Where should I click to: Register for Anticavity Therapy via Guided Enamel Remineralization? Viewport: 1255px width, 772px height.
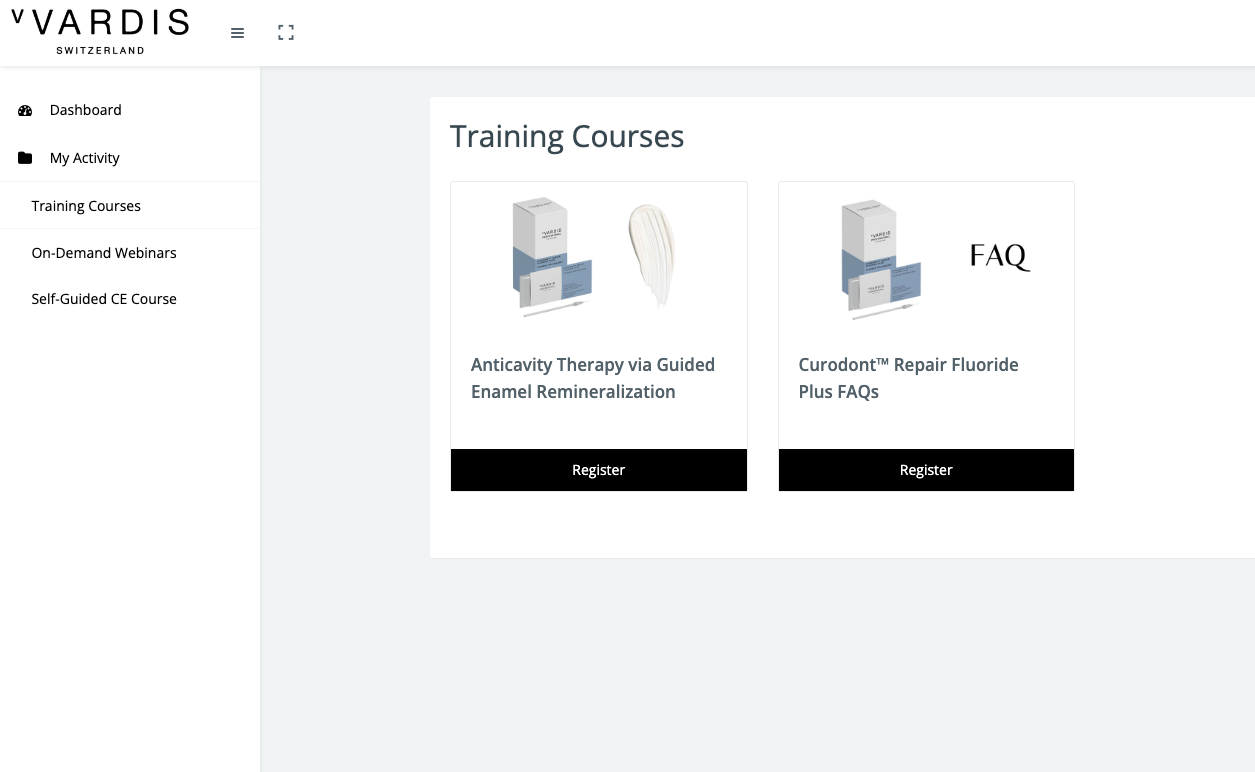(x=598, y=469)
